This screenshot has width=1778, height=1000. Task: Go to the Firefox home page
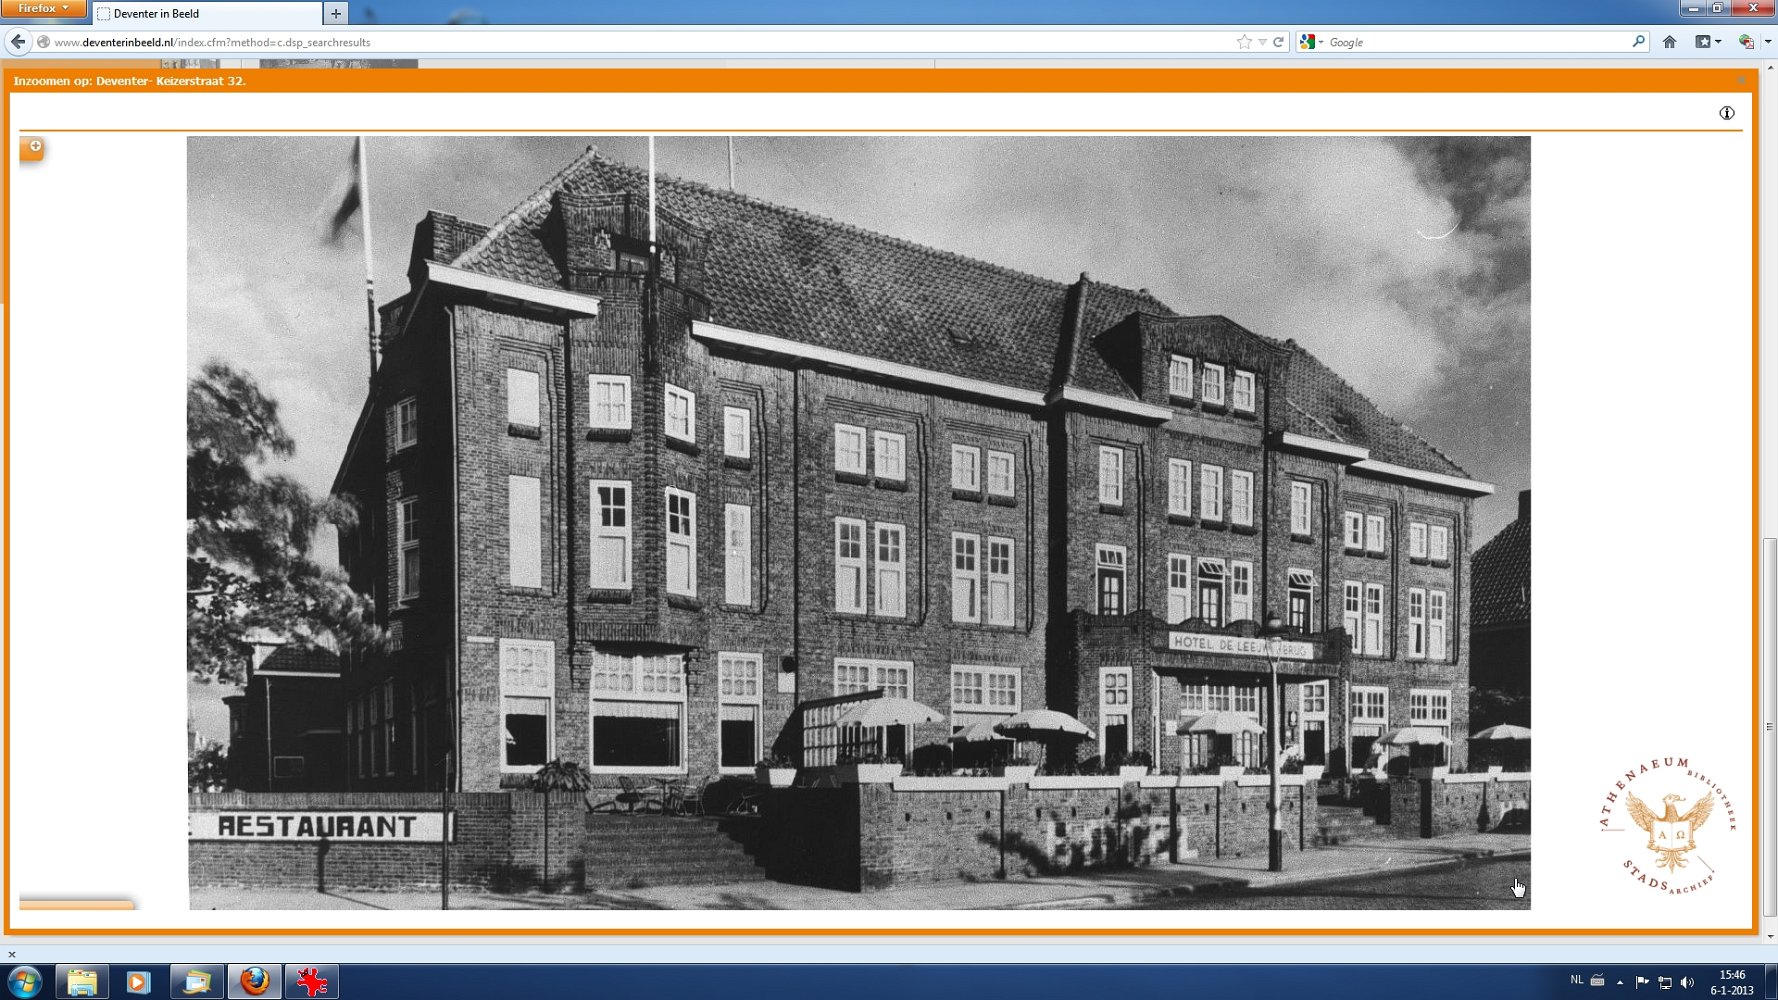[x=1669, y=42]
